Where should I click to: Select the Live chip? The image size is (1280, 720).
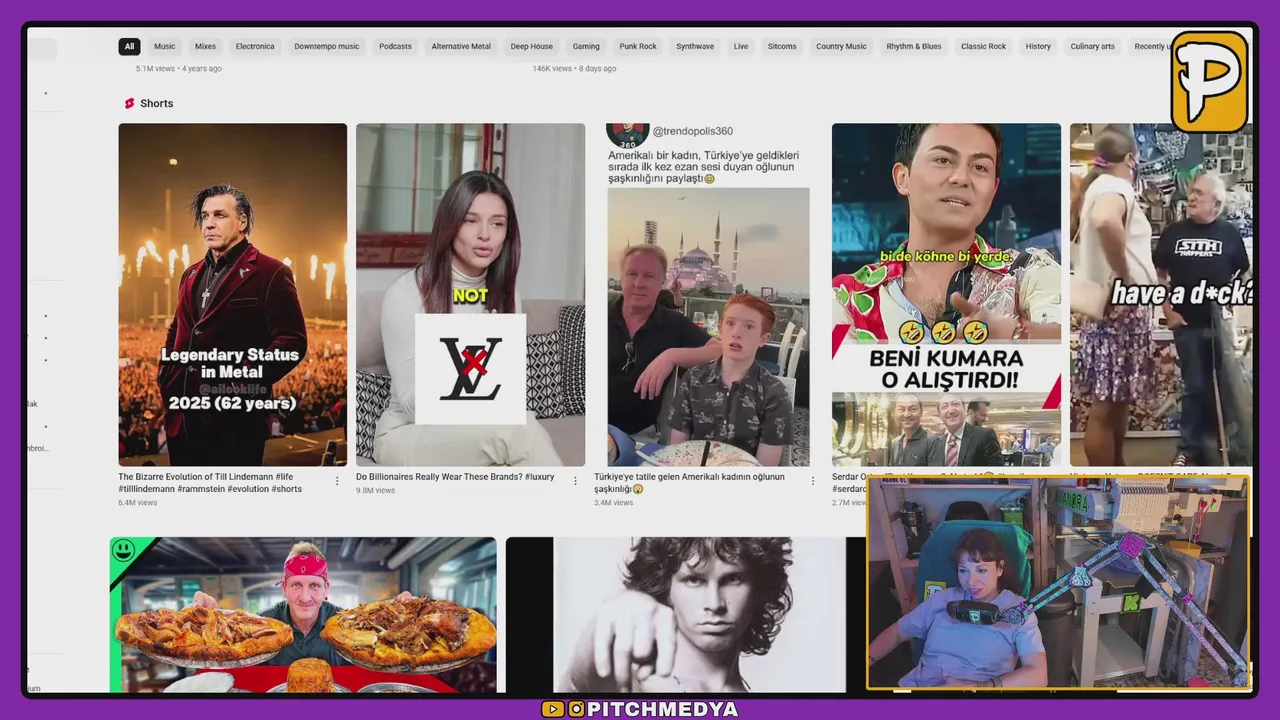[x=740, y=46]
